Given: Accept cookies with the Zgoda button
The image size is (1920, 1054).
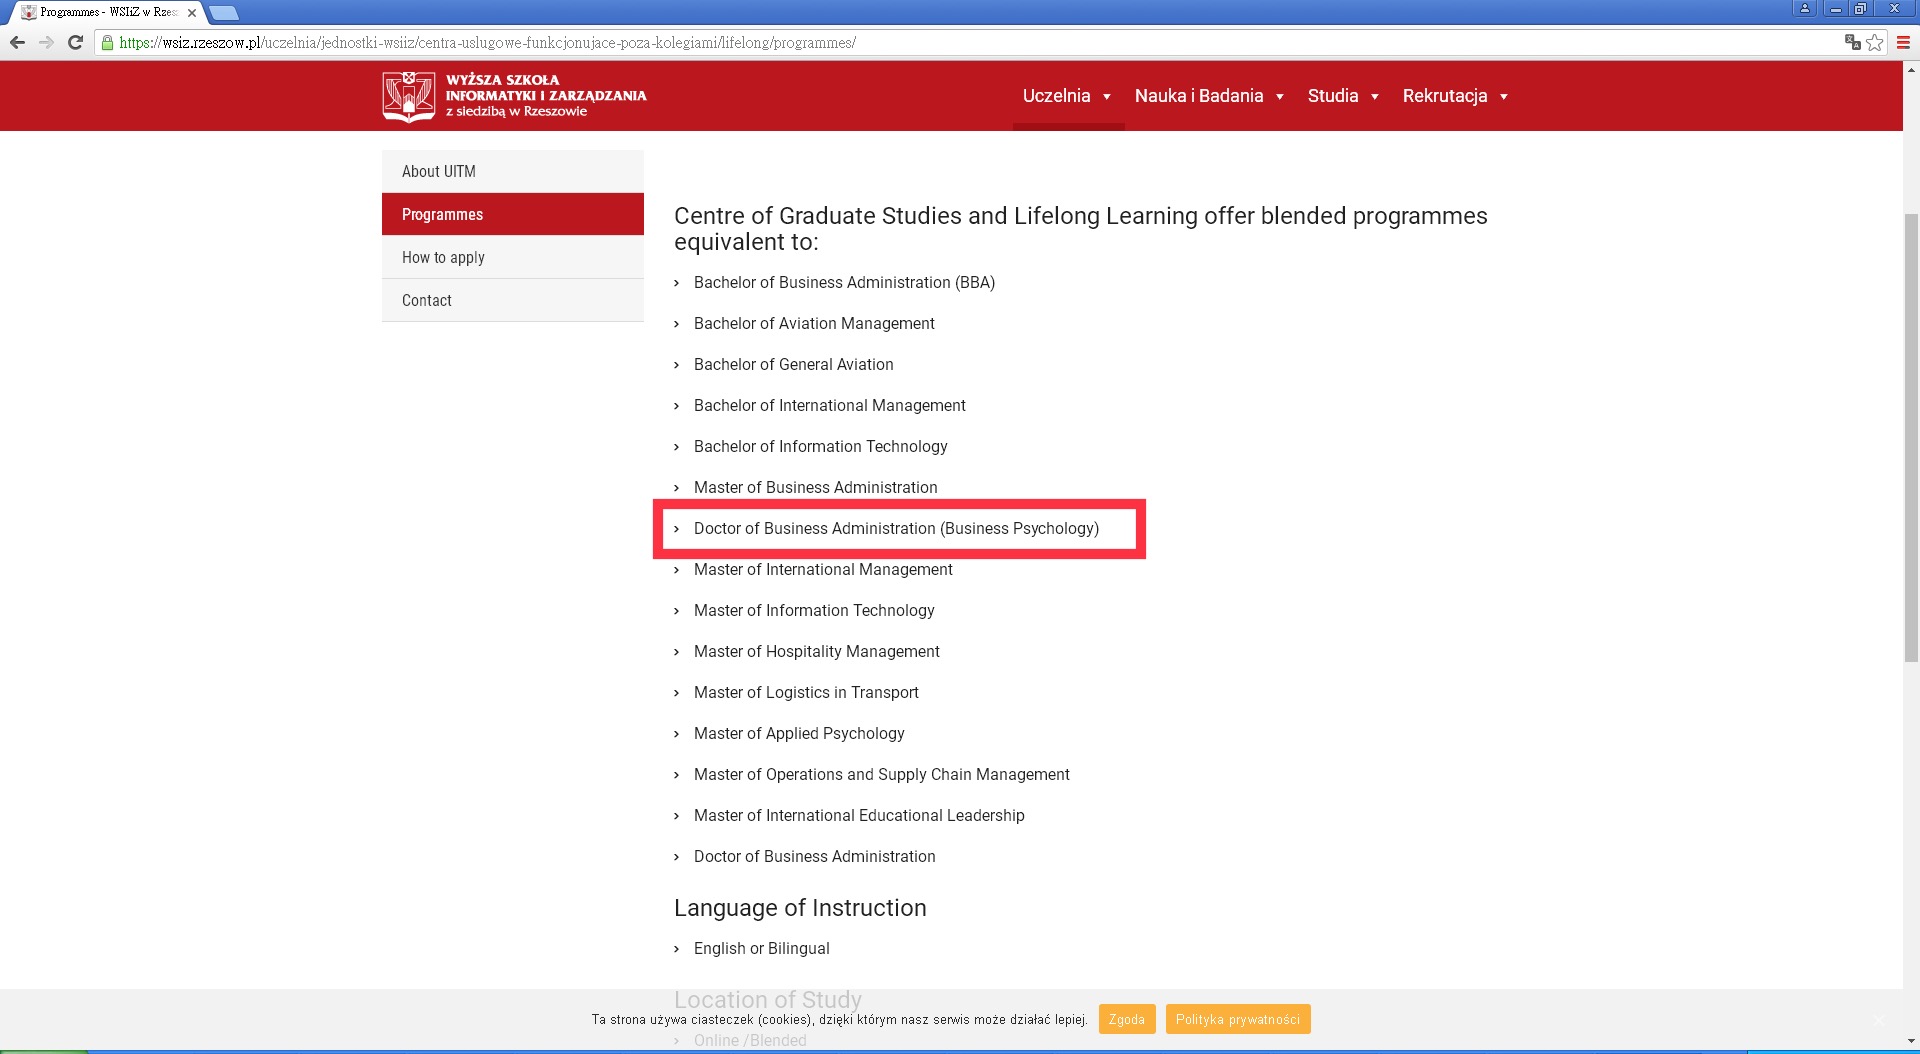Looking at the screenshot, I should coord(1126,1019).
